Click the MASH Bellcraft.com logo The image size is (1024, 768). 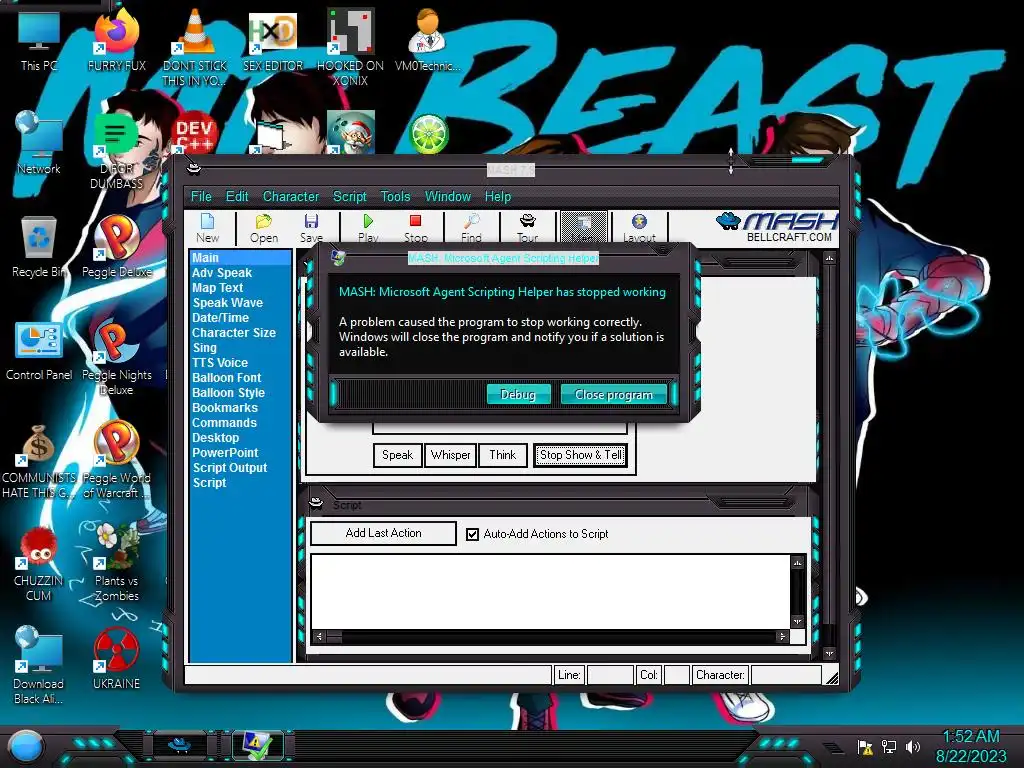[776, 227]
